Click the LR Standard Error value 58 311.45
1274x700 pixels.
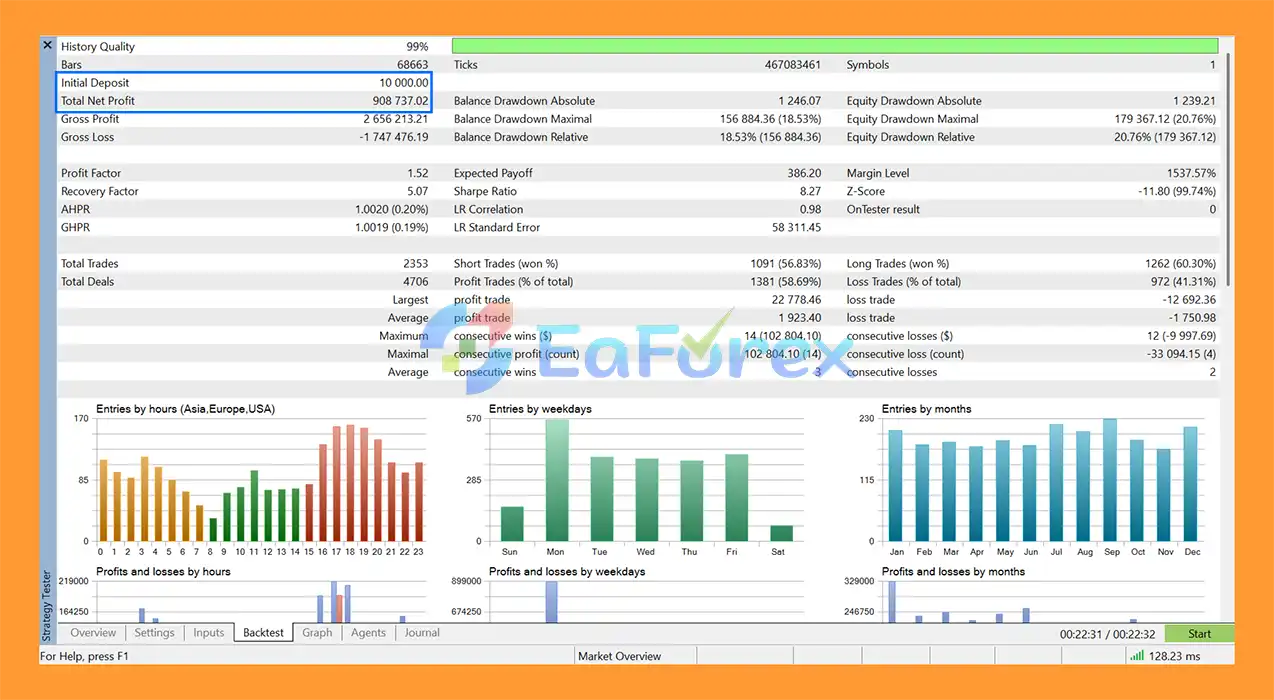pyautogui.click(x=797, y=227)
